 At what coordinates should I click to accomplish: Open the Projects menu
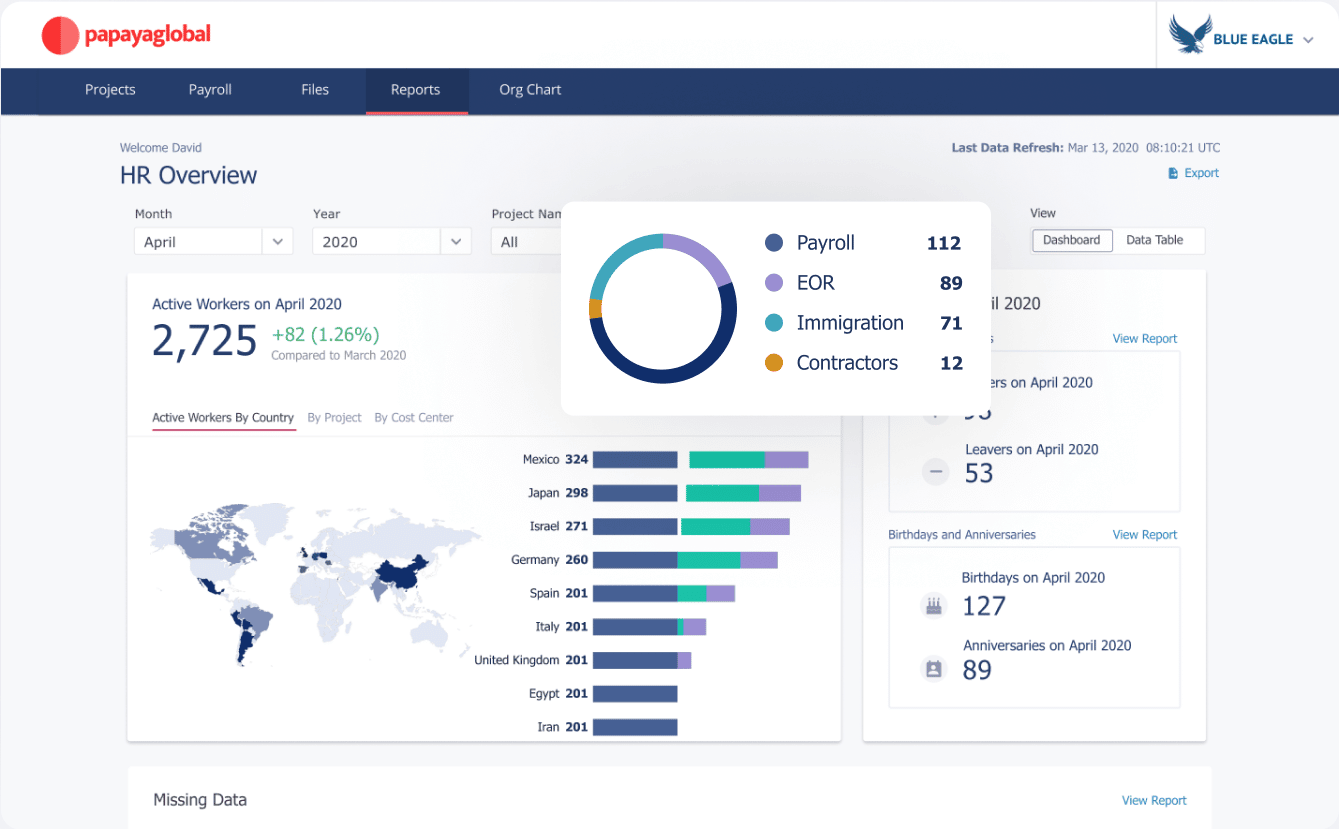(110, 89)
